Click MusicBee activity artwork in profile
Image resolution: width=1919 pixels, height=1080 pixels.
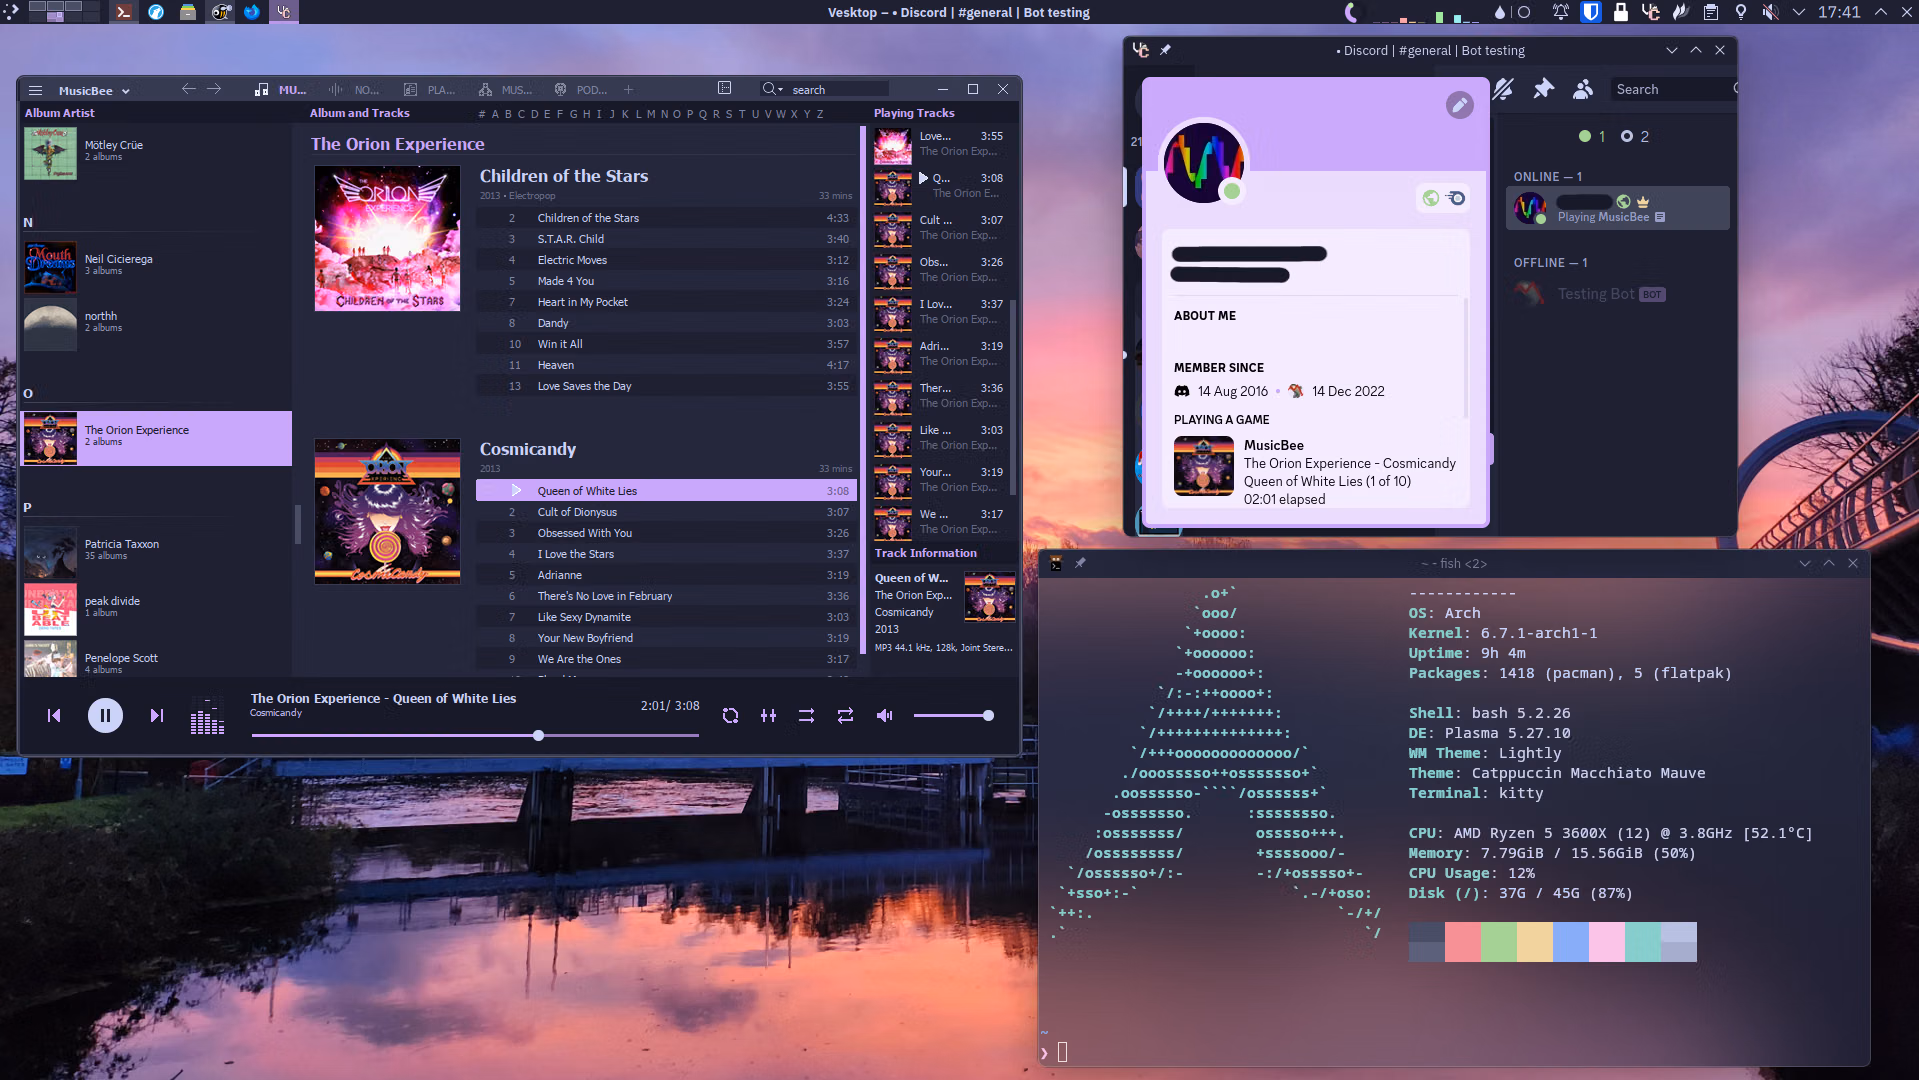pyautogui.click(x=1203, y=466)
